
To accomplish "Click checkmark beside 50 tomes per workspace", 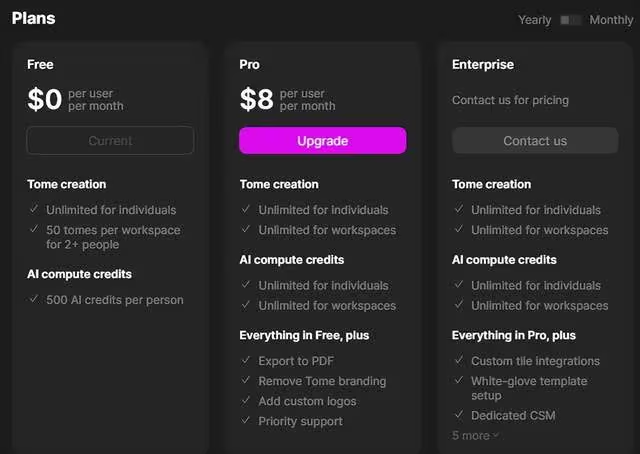I will pyautogui.click(x=34, y=230).
